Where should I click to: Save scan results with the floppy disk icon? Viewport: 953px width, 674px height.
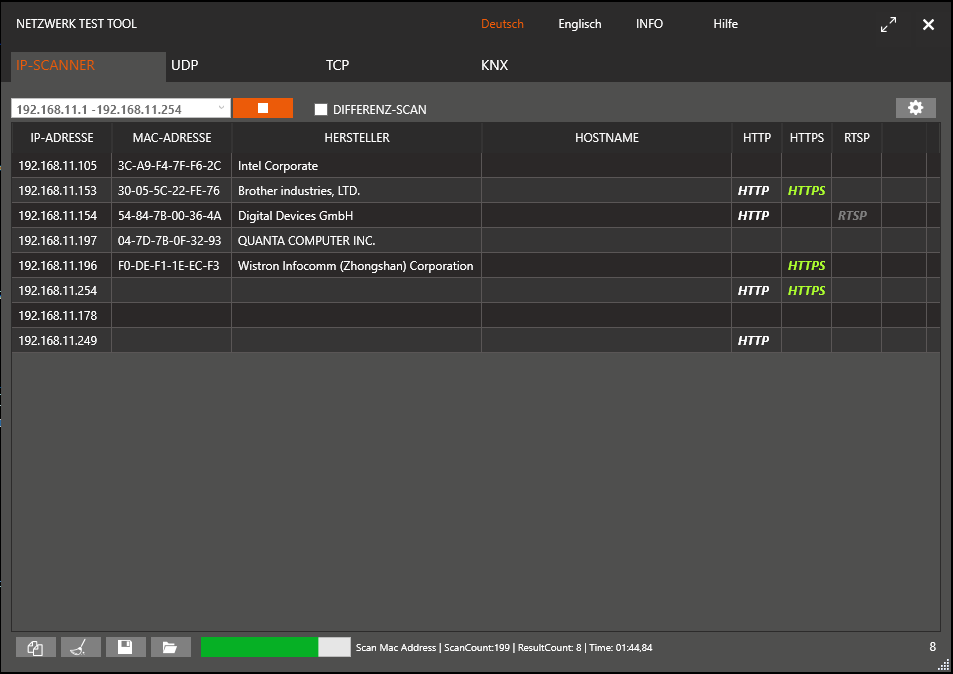[125, 648]
